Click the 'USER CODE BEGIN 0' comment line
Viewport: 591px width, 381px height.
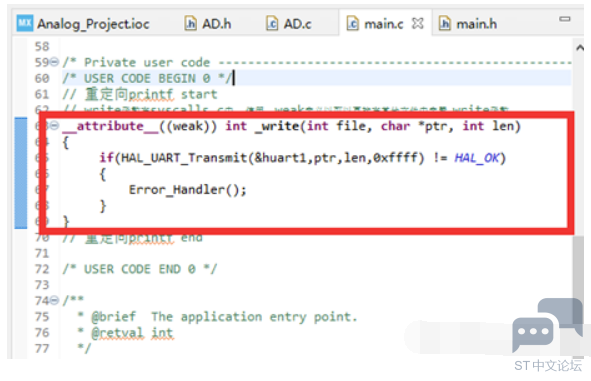click(x=148, y=78)
